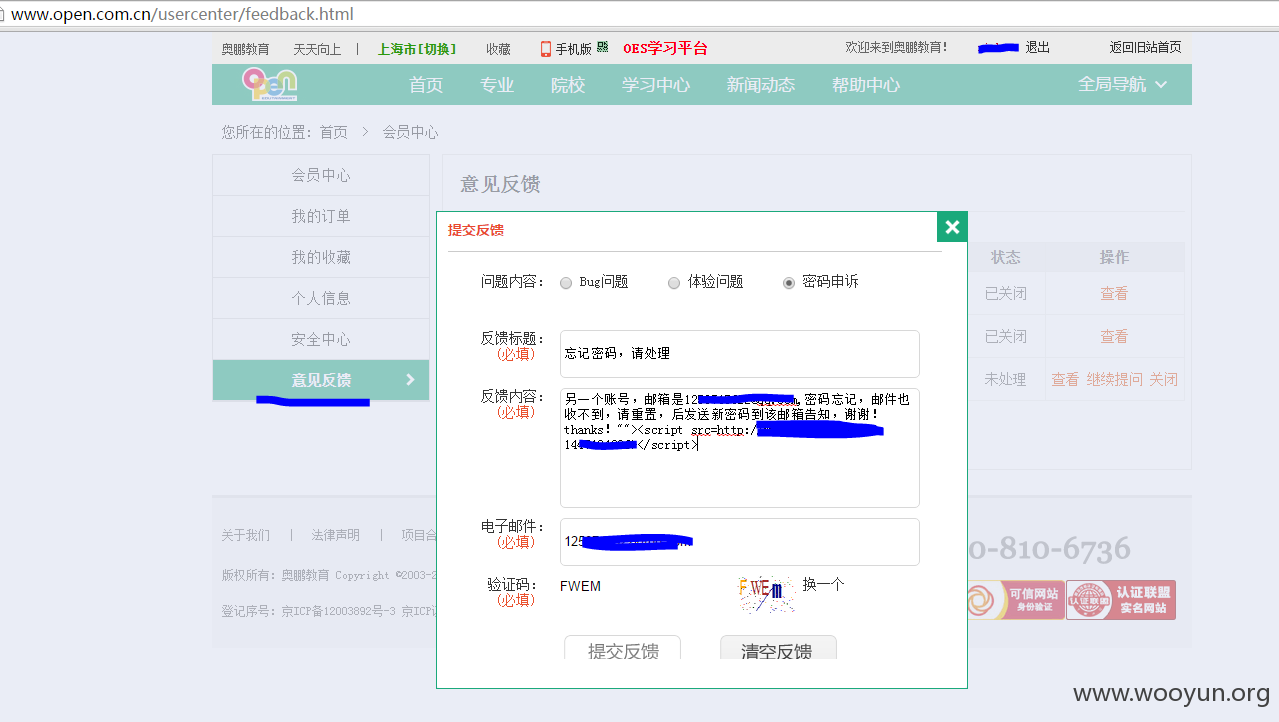Viewport: 1279px width, 722px height.
Task: Open 专业 in the navigation bar
Action: pyautogui.click(x=497, y=85)
